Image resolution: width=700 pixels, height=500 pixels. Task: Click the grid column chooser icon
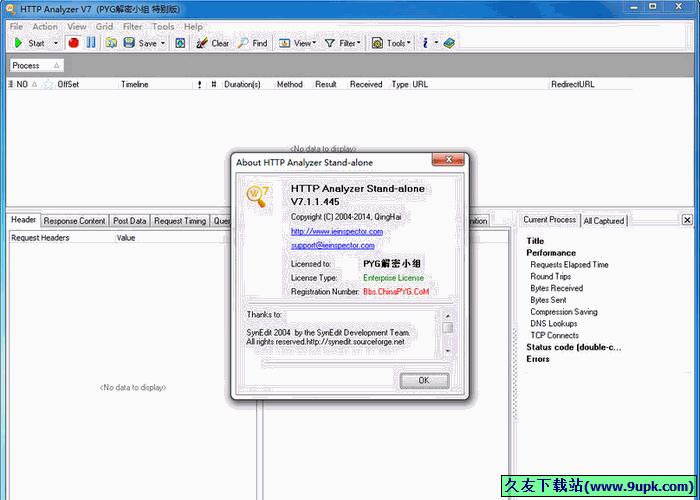tap(10, 84)
